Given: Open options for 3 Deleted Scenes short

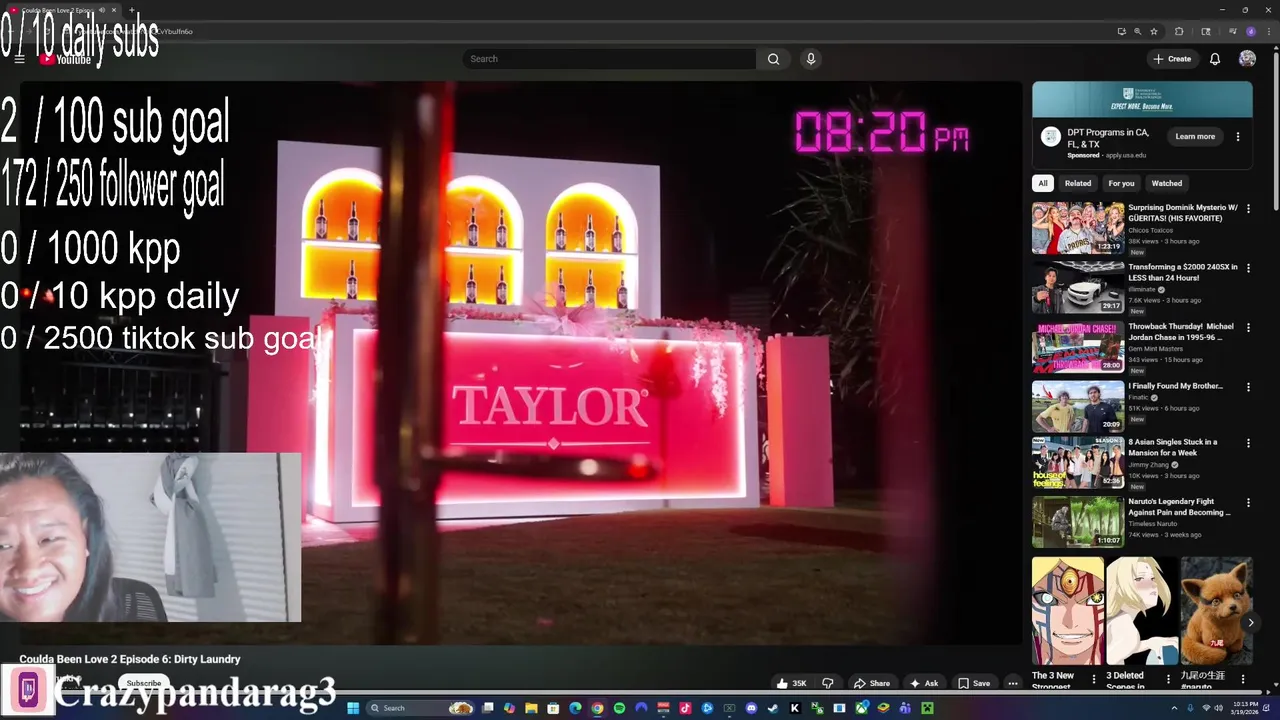Looking at the screenshot, I should (x=1168, y=679).
